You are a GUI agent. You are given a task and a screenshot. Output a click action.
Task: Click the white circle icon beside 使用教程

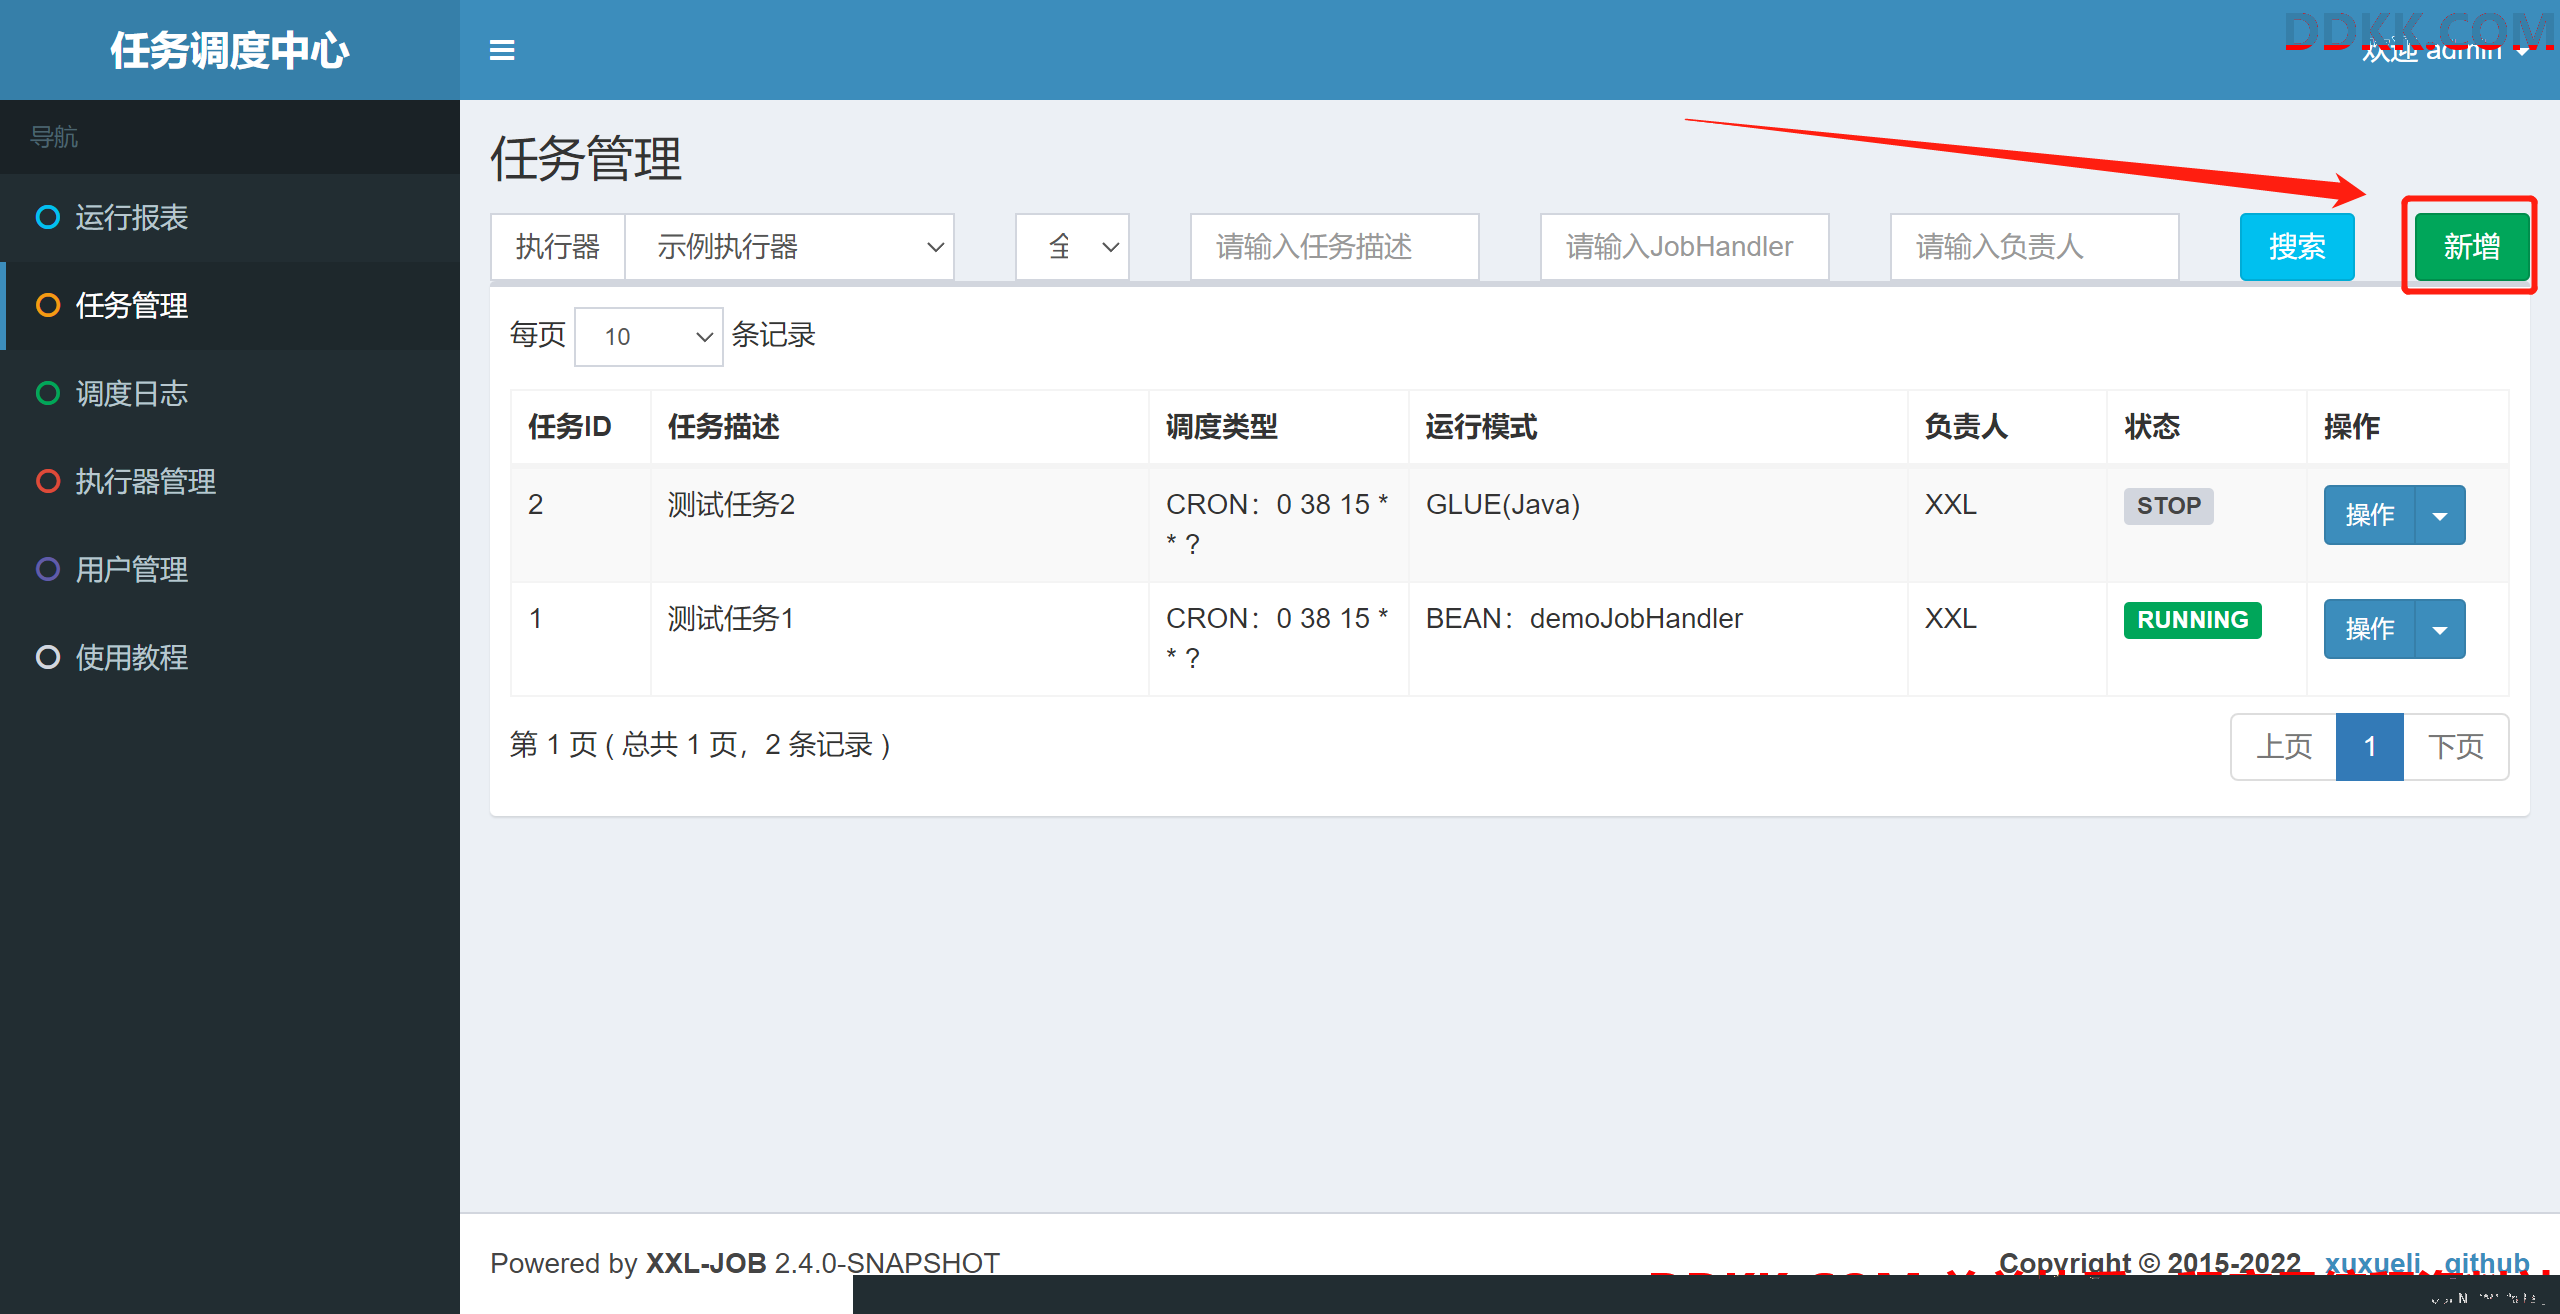[47, 657]
